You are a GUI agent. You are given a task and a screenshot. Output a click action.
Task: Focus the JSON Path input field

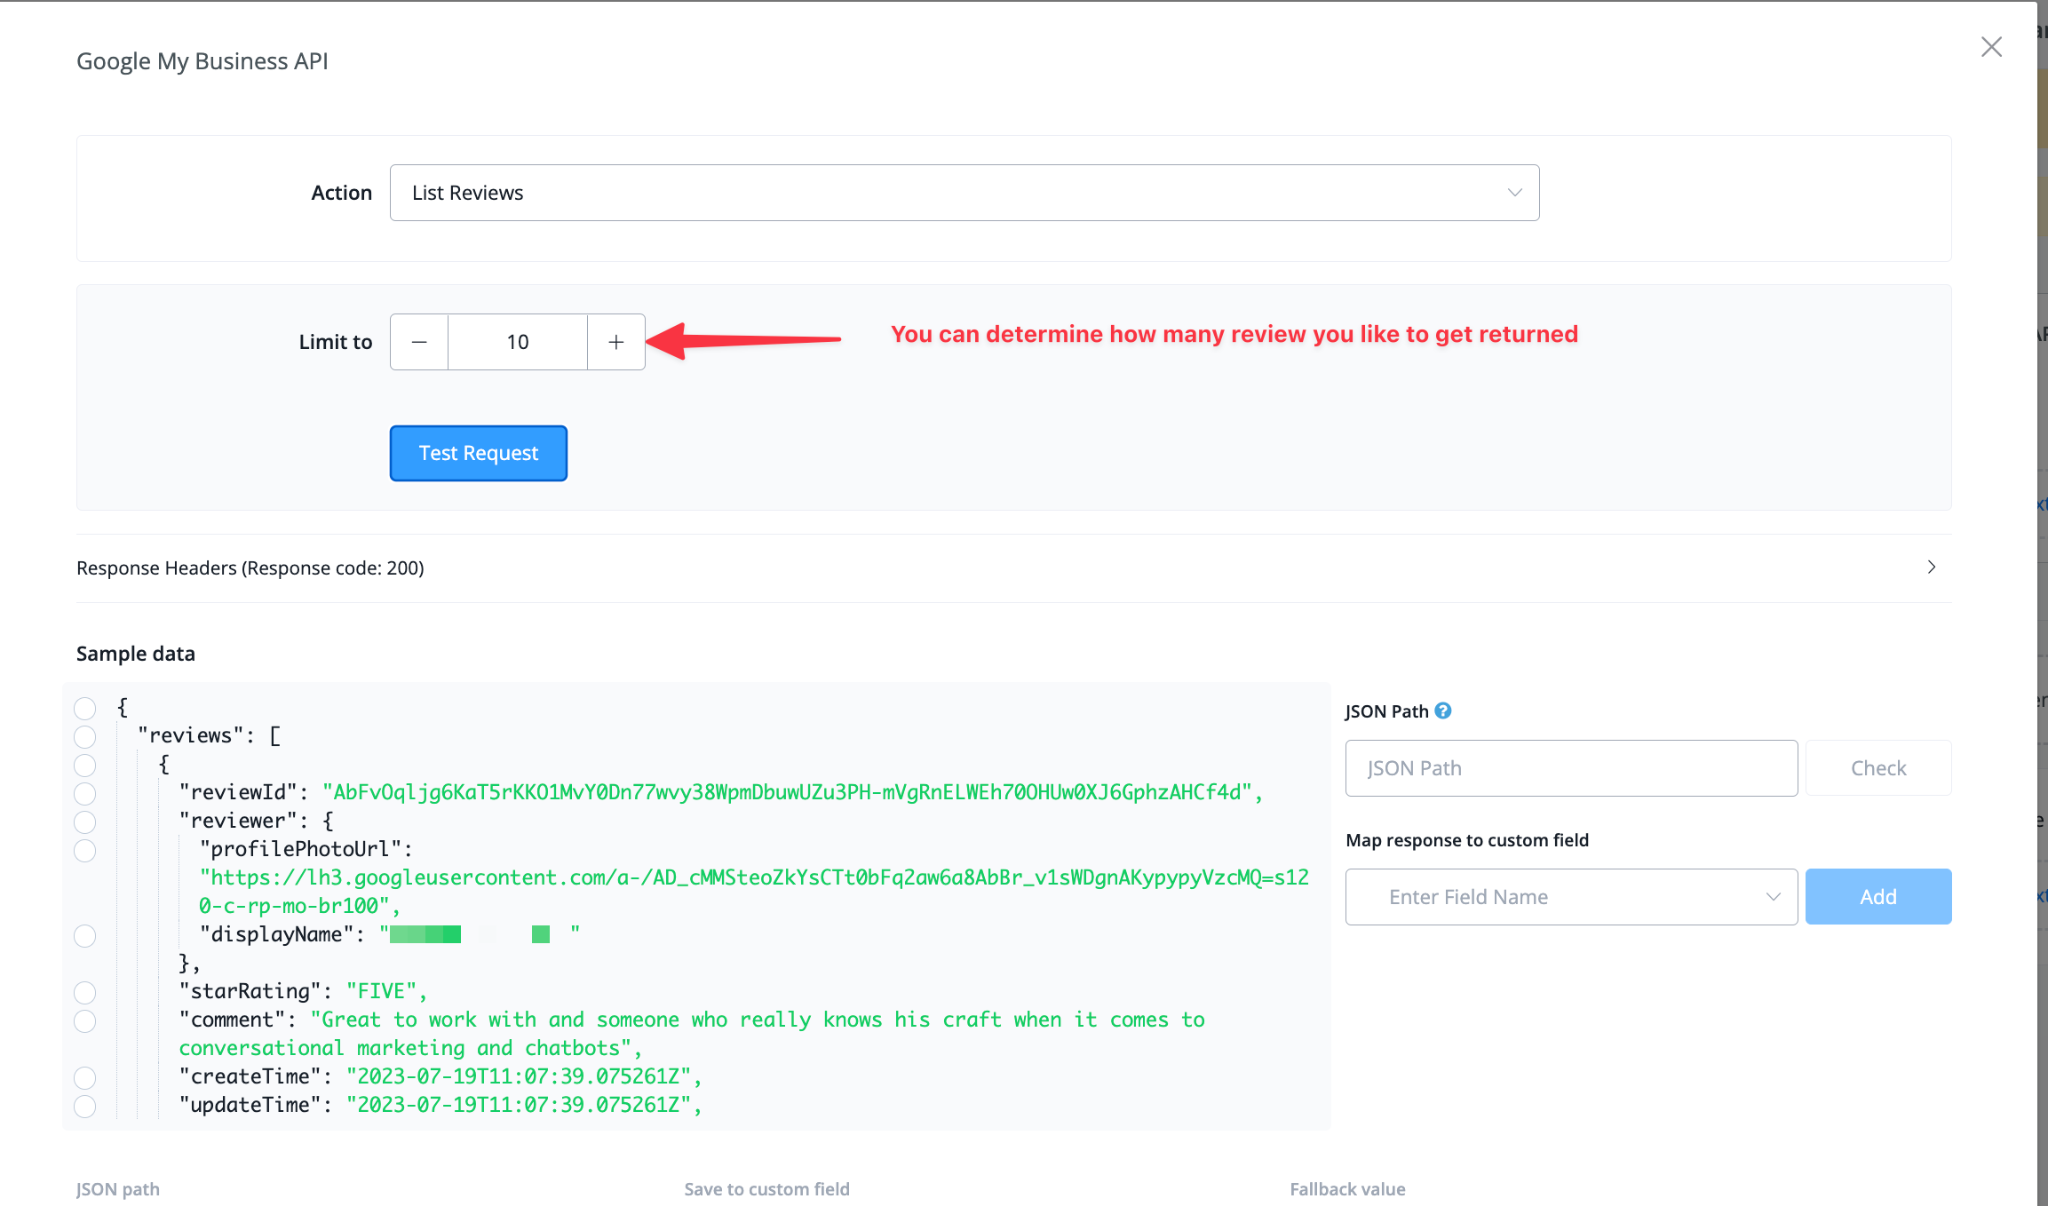(1571, 768)
